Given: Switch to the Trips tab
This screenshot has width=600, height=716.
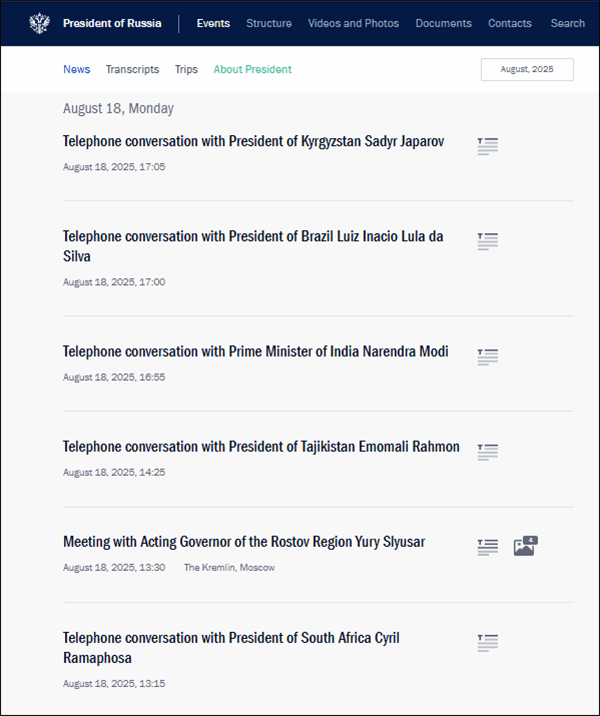Looking at the screenshot, I should pos(186,69).
